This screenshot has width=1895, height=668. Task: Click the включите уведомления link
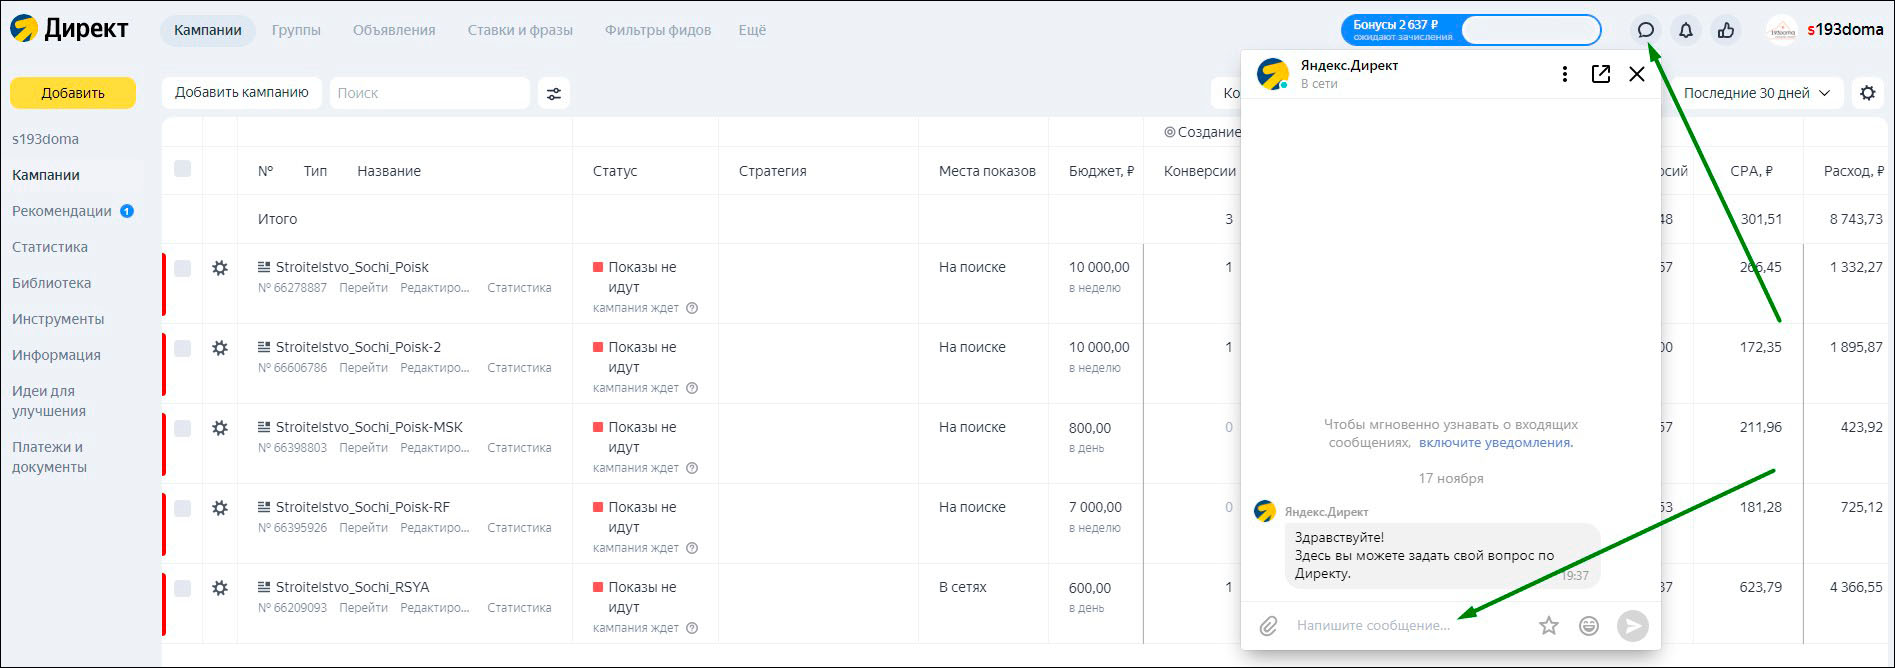(x=1495, y=442)
